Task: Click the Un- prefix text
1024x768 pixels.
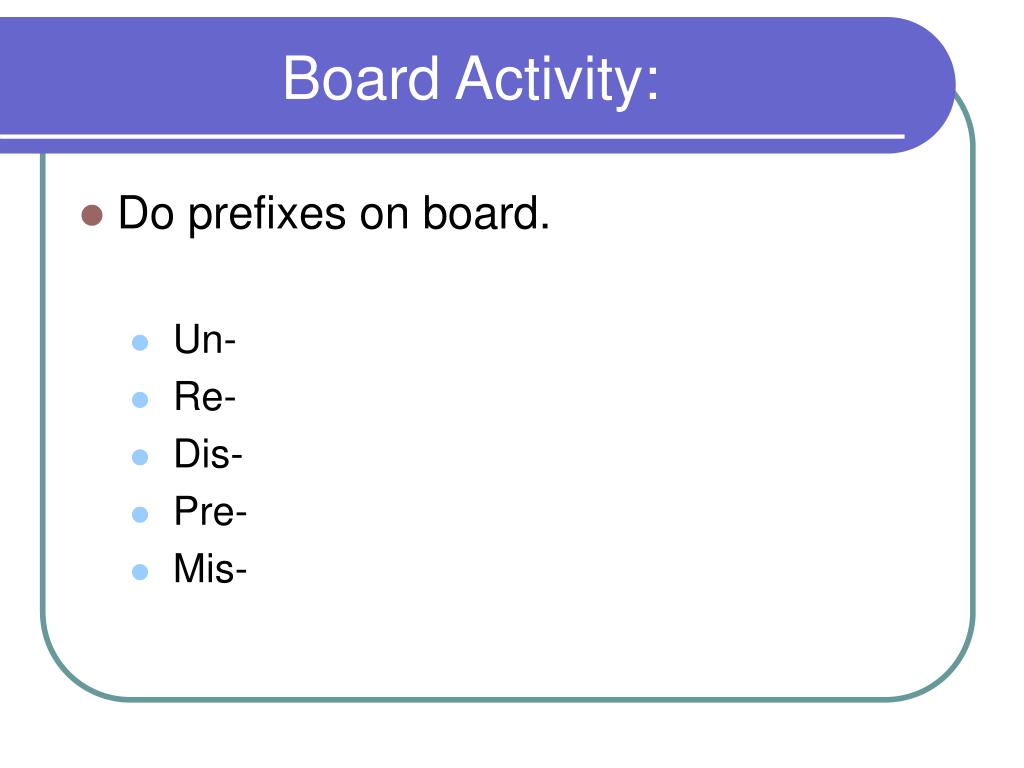Action: click(x=204, y=340)
